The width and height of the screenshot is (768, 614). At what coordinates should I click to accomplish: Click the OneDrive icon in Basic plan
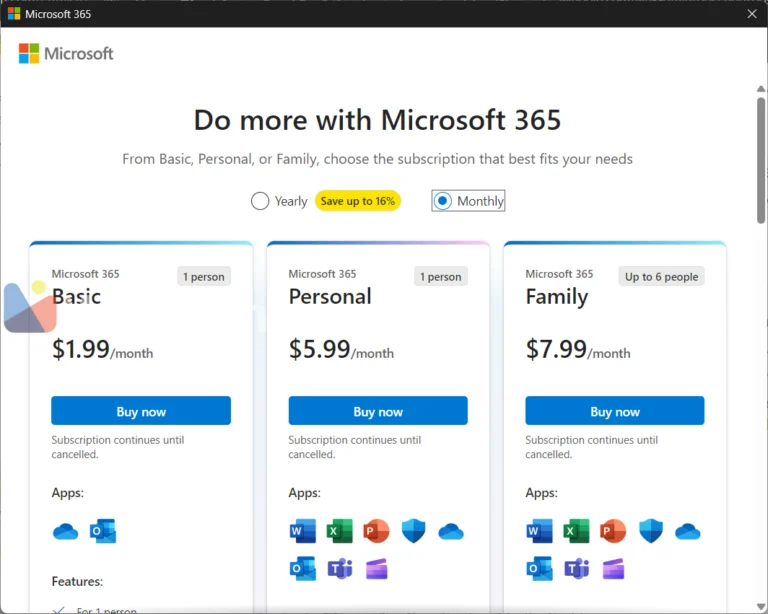[65, 531]
